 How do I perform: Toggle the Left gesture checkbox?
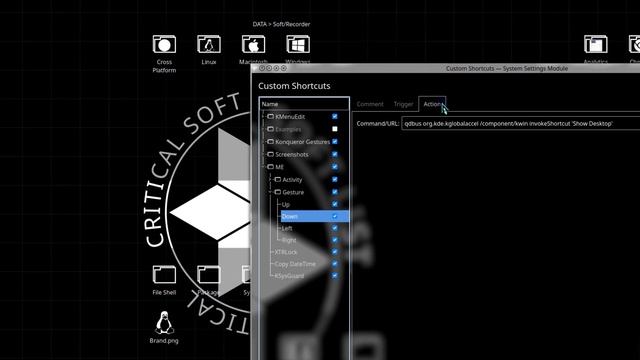click(x=335, y=228)
